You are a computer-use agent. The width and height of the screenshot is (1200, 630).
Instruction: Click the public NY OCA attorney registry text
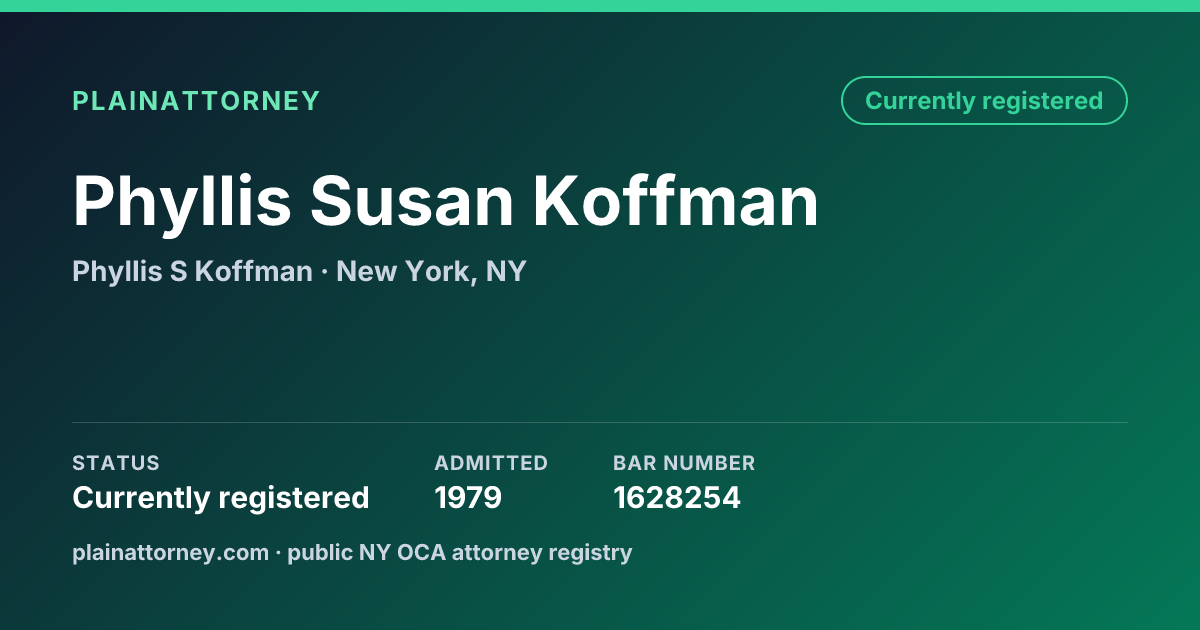tap(460, 552)
